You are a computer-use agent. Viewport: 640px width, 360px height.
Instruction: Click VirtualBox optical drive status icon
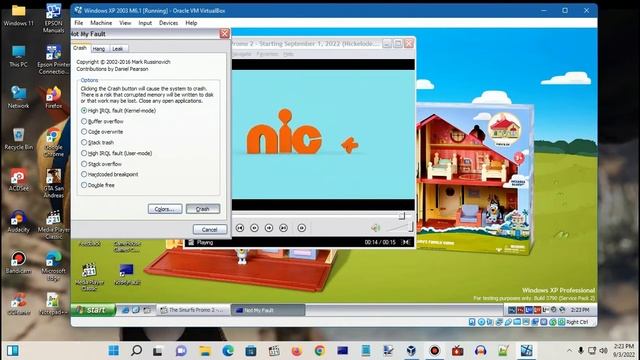[x=481, y=322]
